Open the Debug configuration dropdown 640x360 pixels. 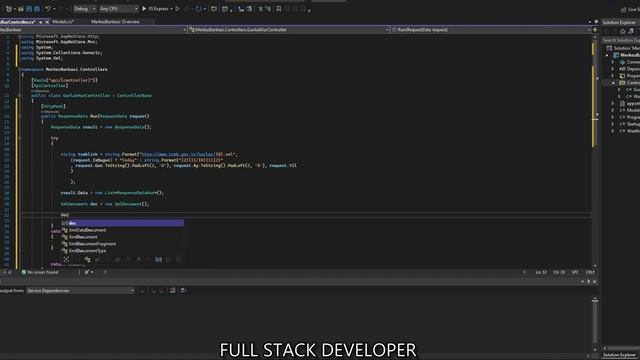85,9
